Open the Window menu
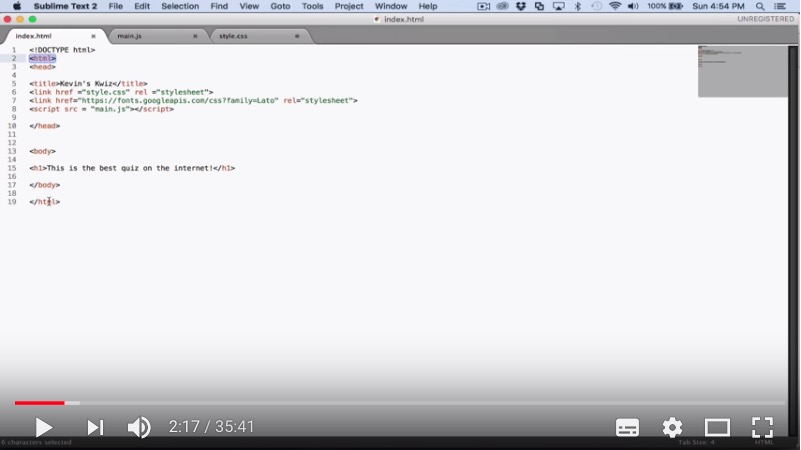 coord(391,6)
